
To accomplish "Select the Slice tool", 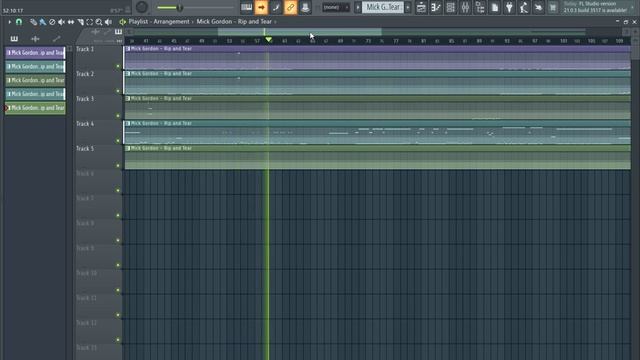I will point(80,22).
